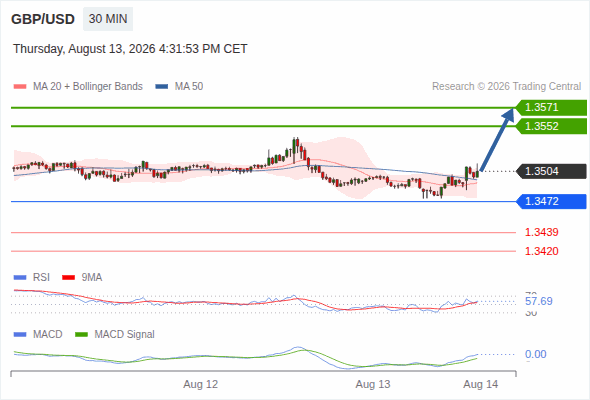Select the 1.3552 resistance price tag
The width and height of the screenshot is (590, 400).
click(x=551, y=126)
